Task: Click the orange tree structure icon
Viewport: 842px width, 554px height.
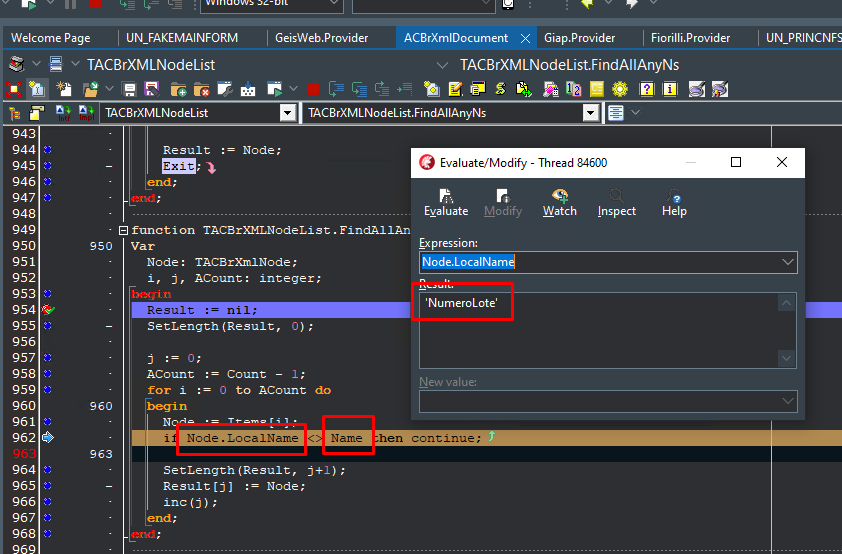Action: click(x=14, y=113)
